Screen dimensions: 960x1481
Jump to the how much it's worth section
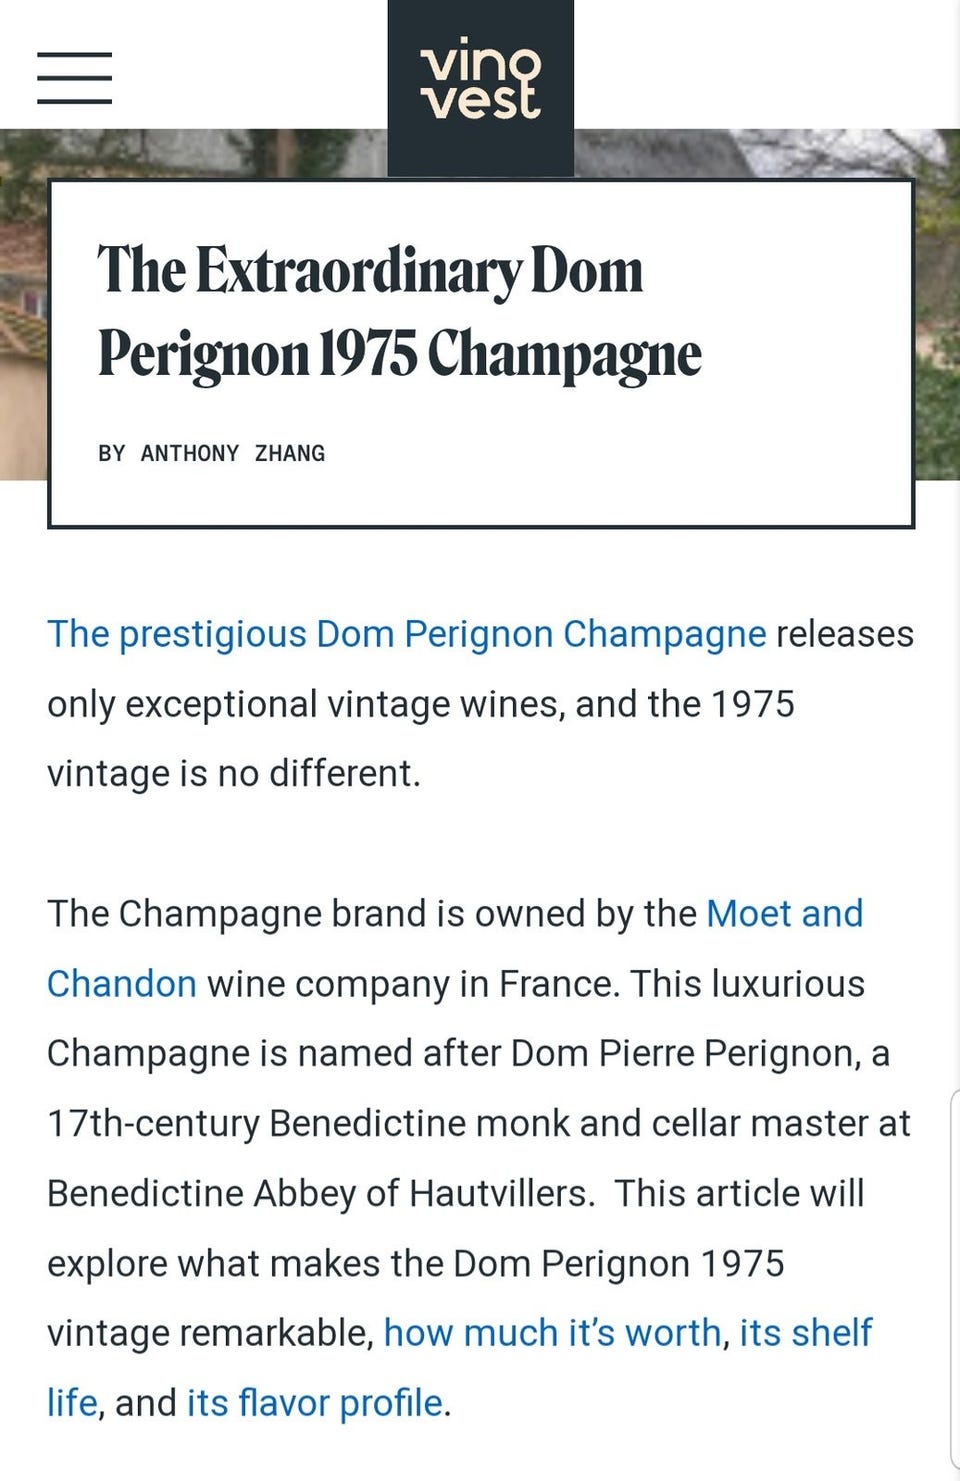[552, 1333]
